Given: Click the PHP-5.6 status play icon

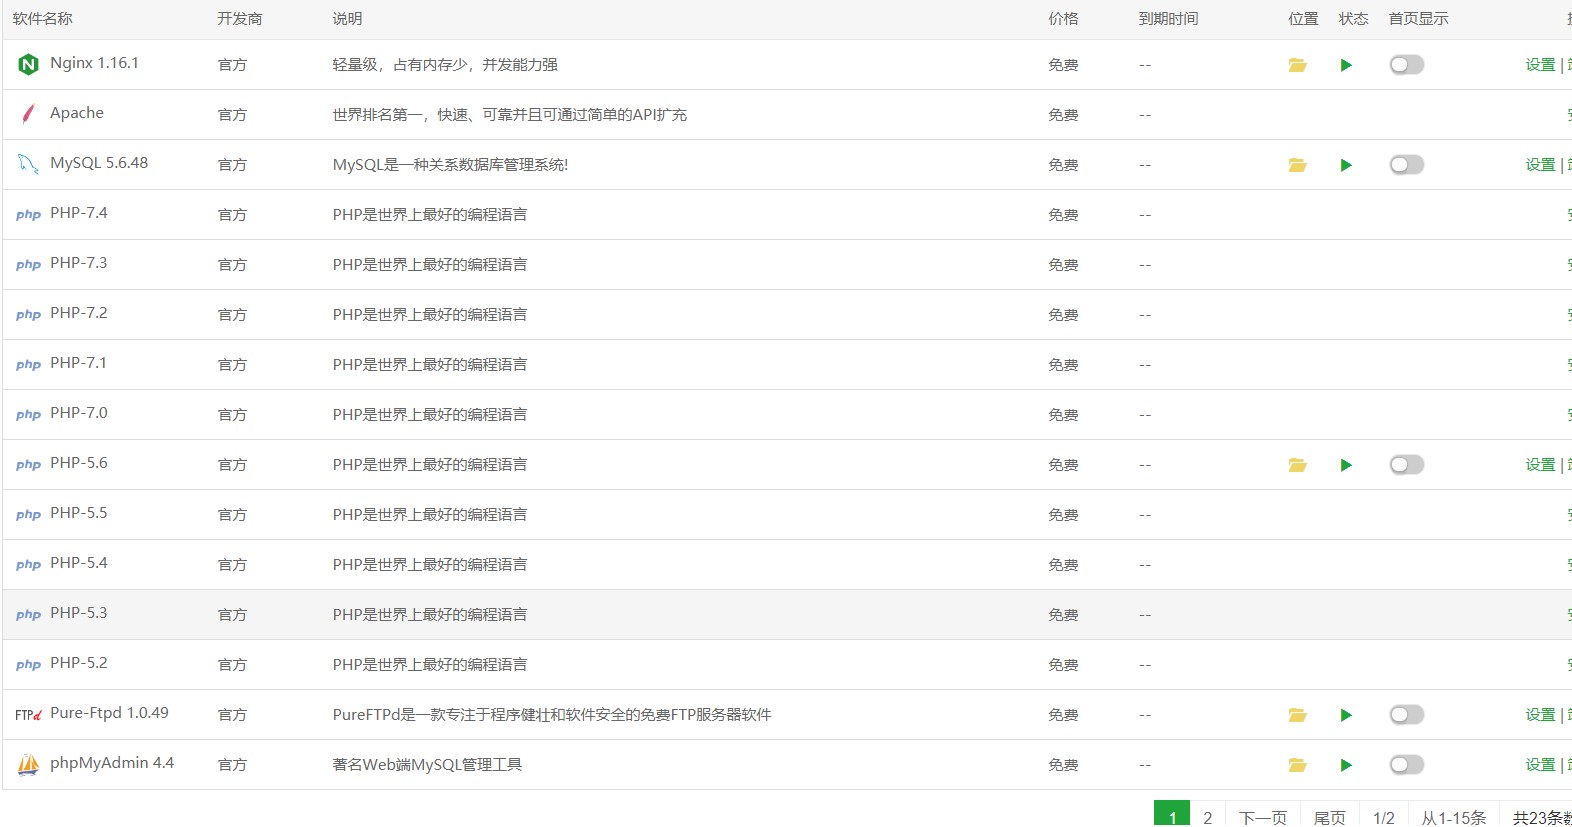Looking at the screenshot, I should pos(1346,465).
